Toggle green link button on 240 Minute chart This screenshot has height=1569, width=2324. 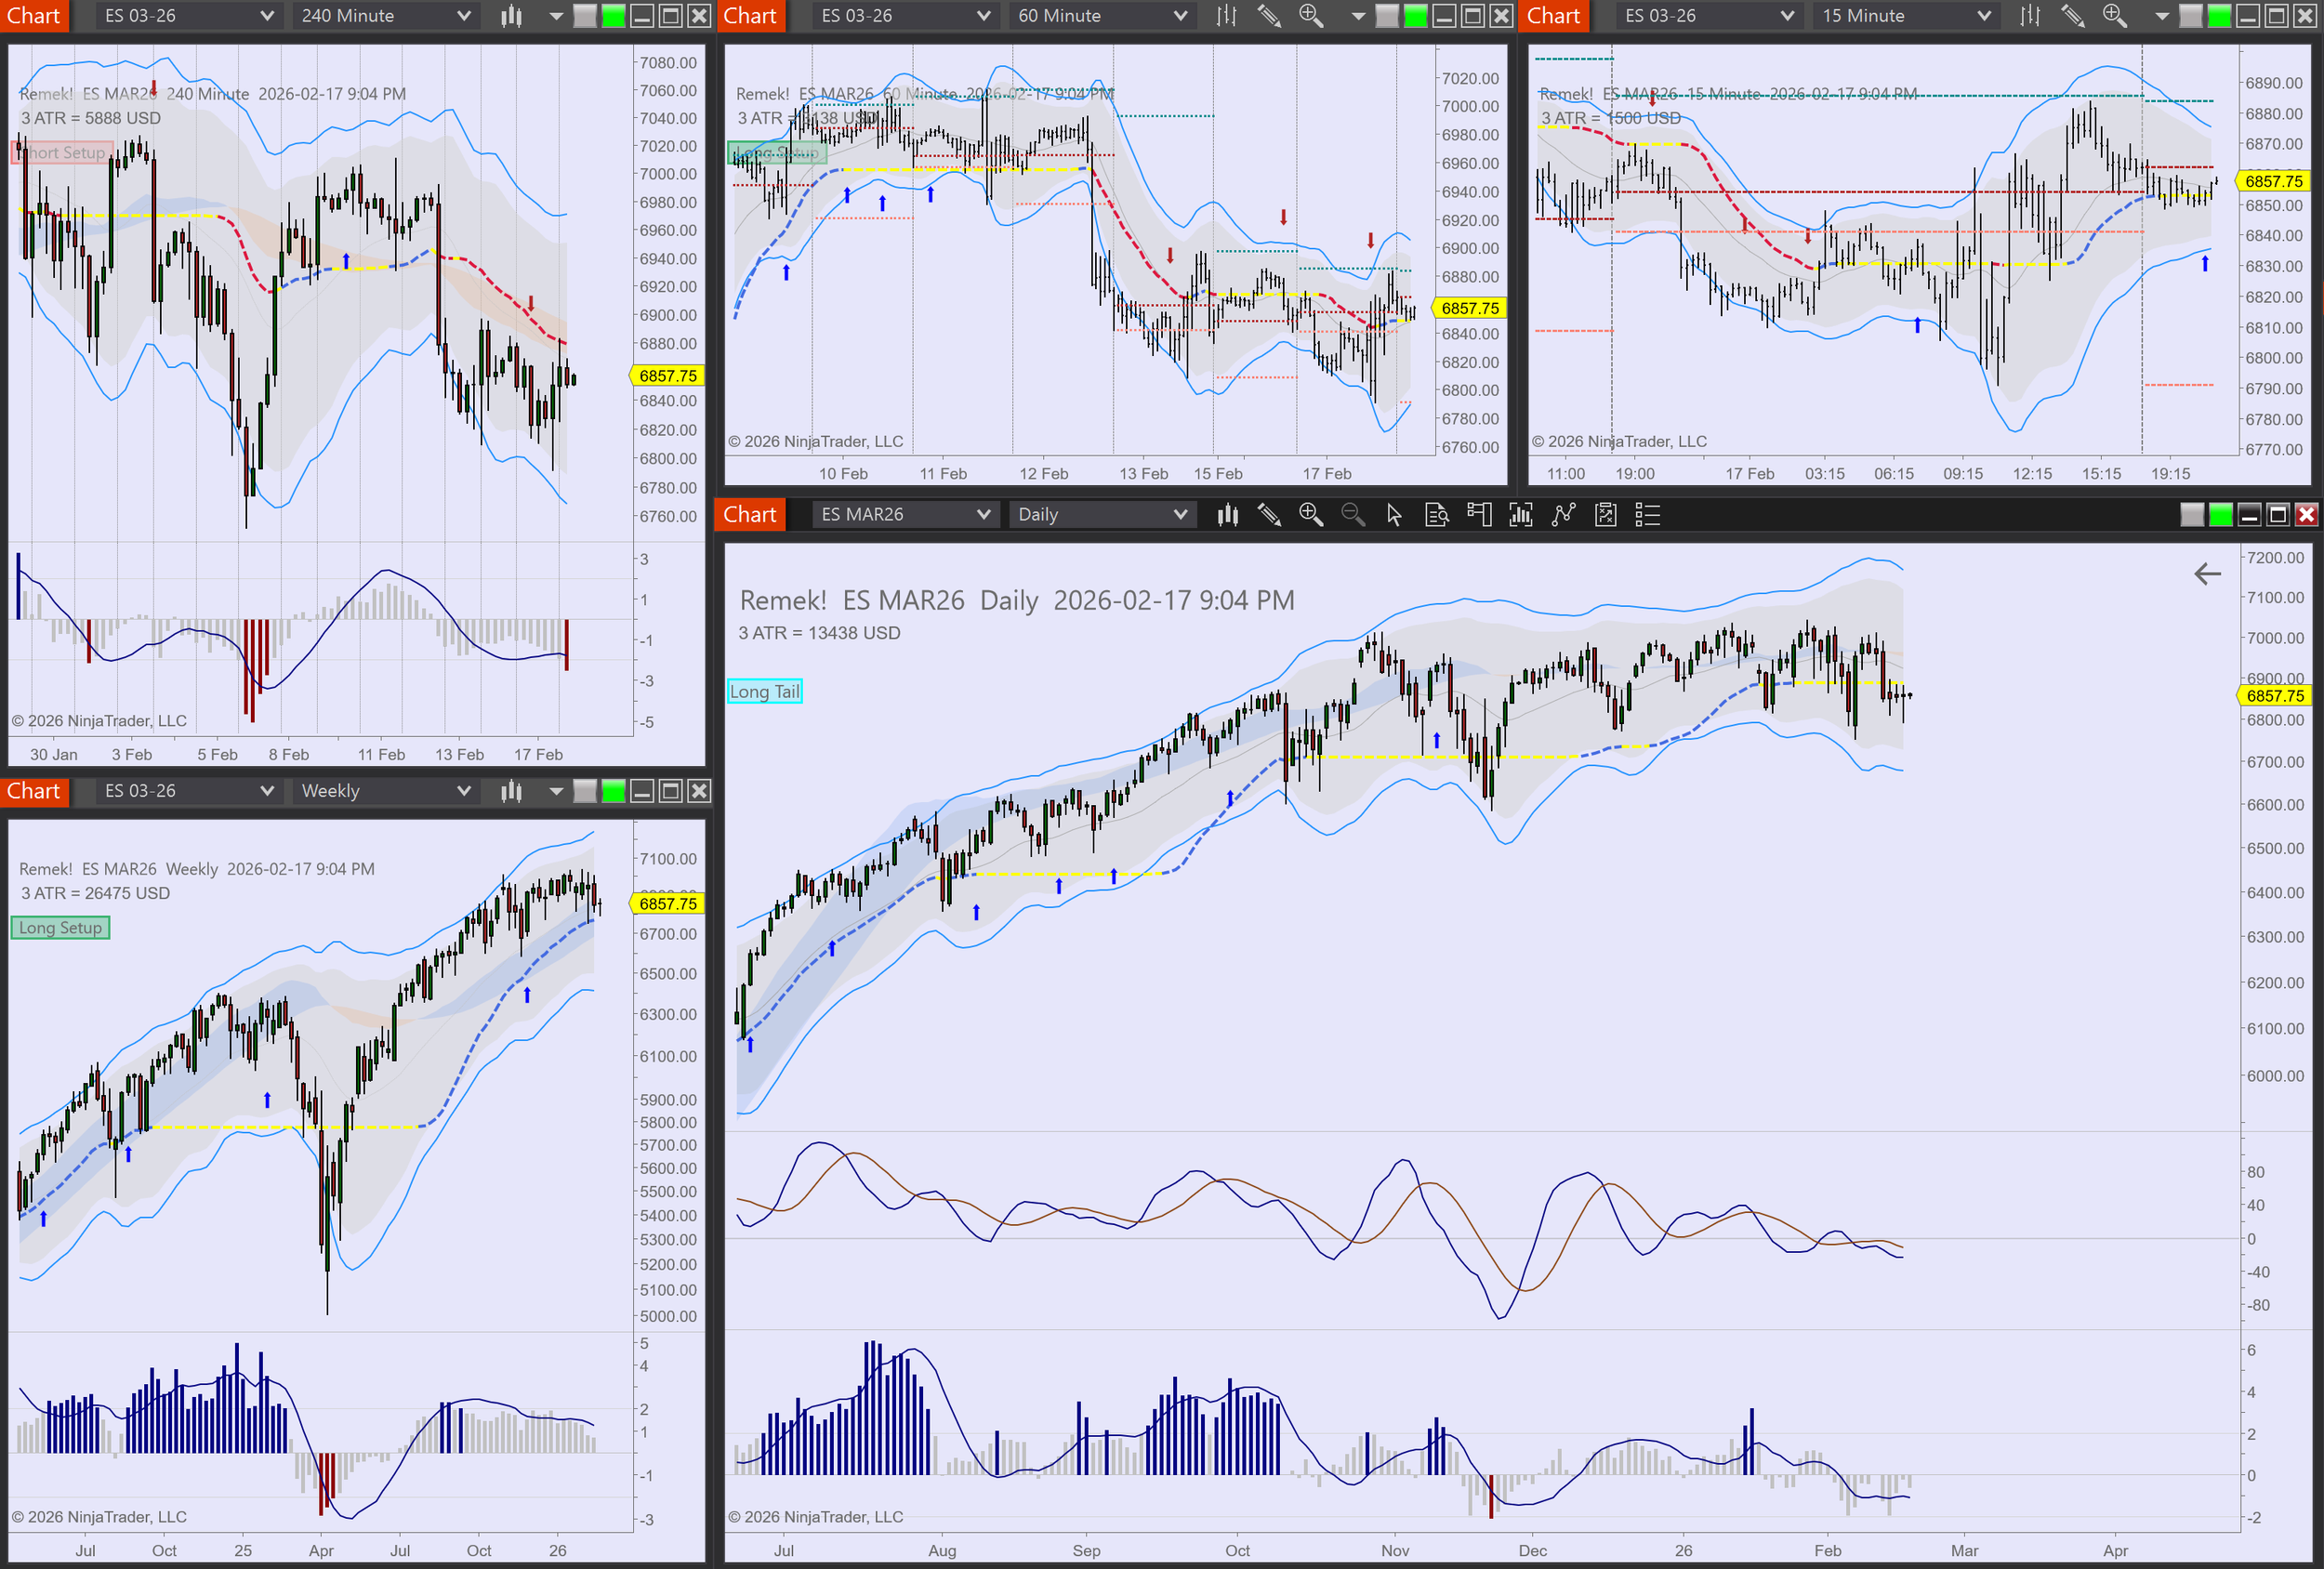click(613, 16)
